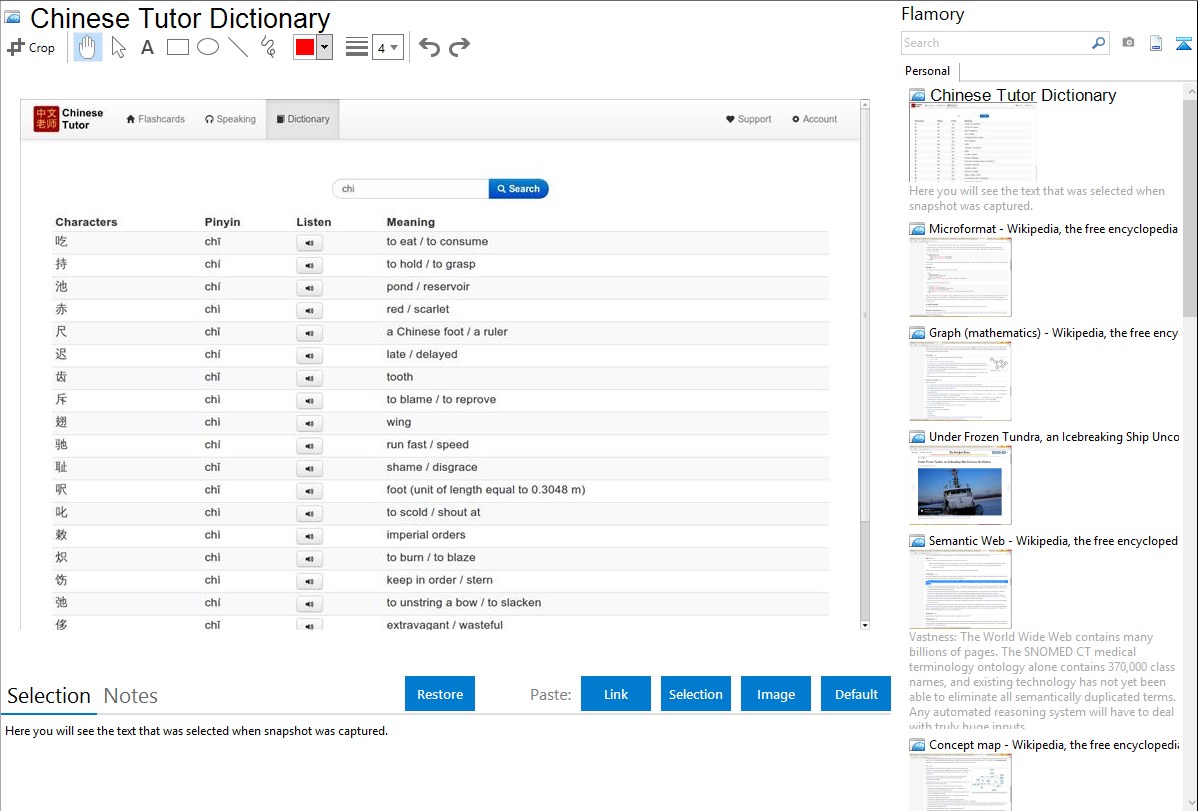Image resolution: width=1198 pixels, height=811 pixels.
Task: Select the Crop tool
Action: coord(31,47)
